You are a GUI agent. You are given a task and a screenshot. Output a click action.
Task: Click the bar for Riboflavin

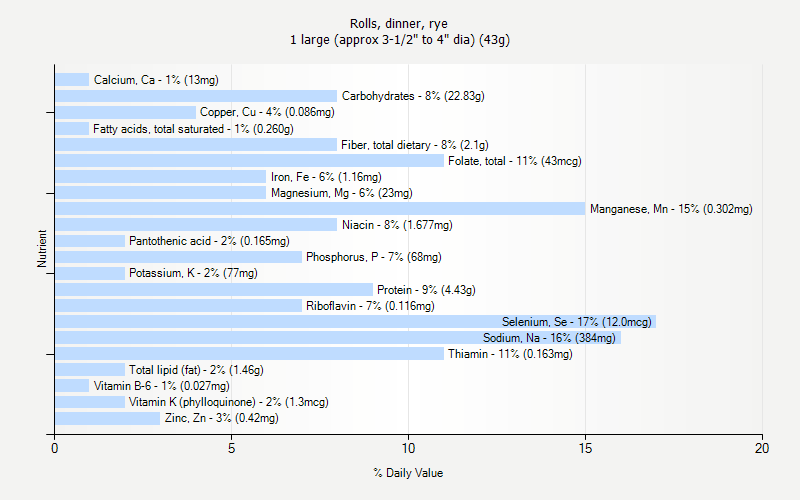click(179, 306)
